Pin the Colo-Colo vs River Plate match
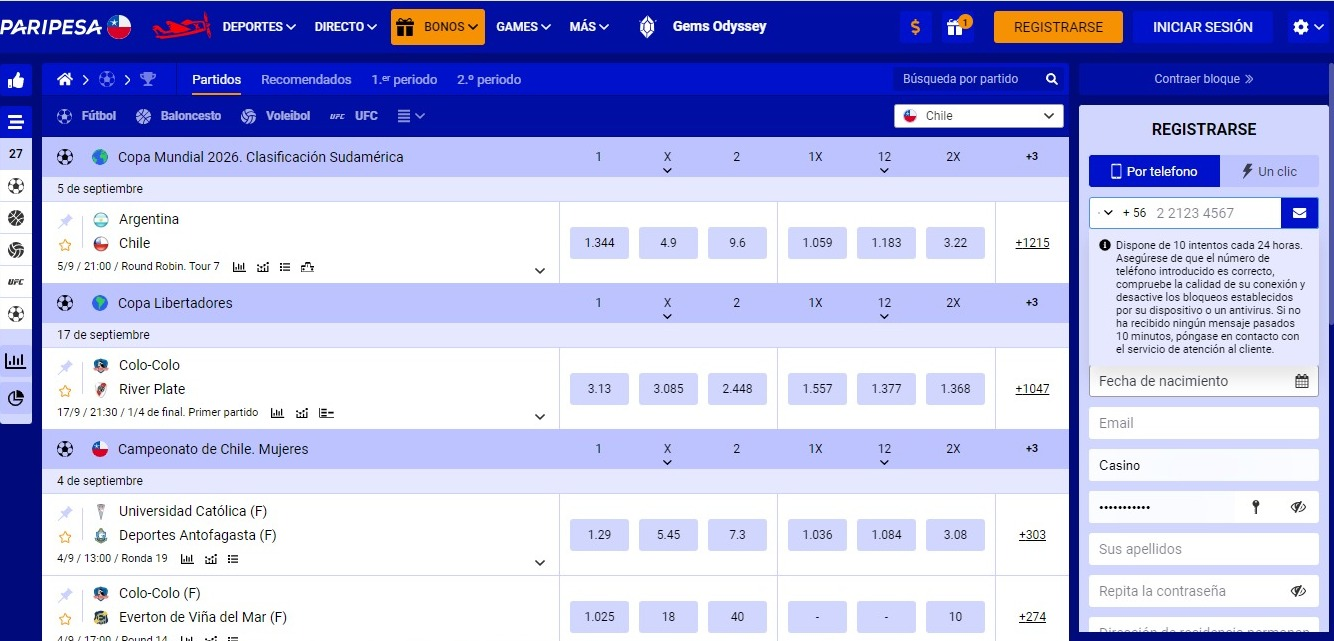The width and height of the screenshot is (1334, 641). click(65, 366)
